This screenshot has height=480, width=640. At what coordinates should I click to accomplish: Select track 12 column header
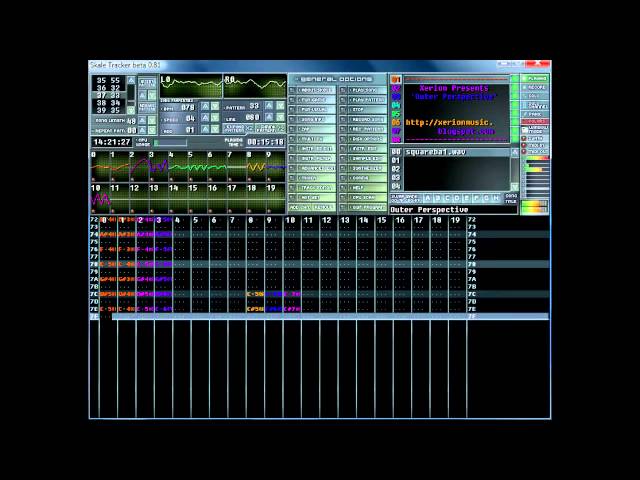pyautogui.click(x=329, y=220)
